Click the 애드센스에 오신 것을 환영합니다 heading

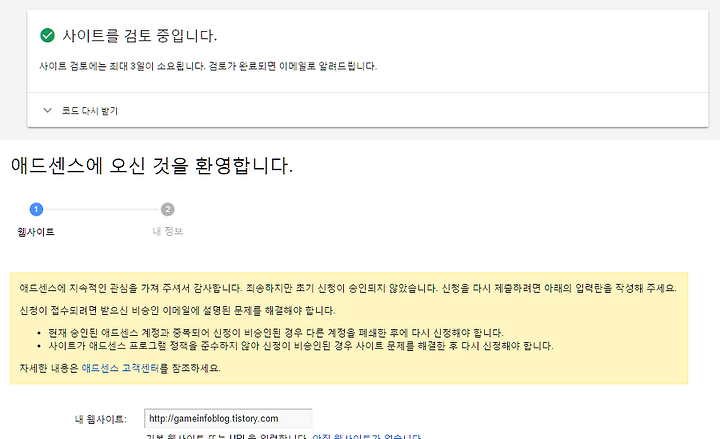pos(152,165)
